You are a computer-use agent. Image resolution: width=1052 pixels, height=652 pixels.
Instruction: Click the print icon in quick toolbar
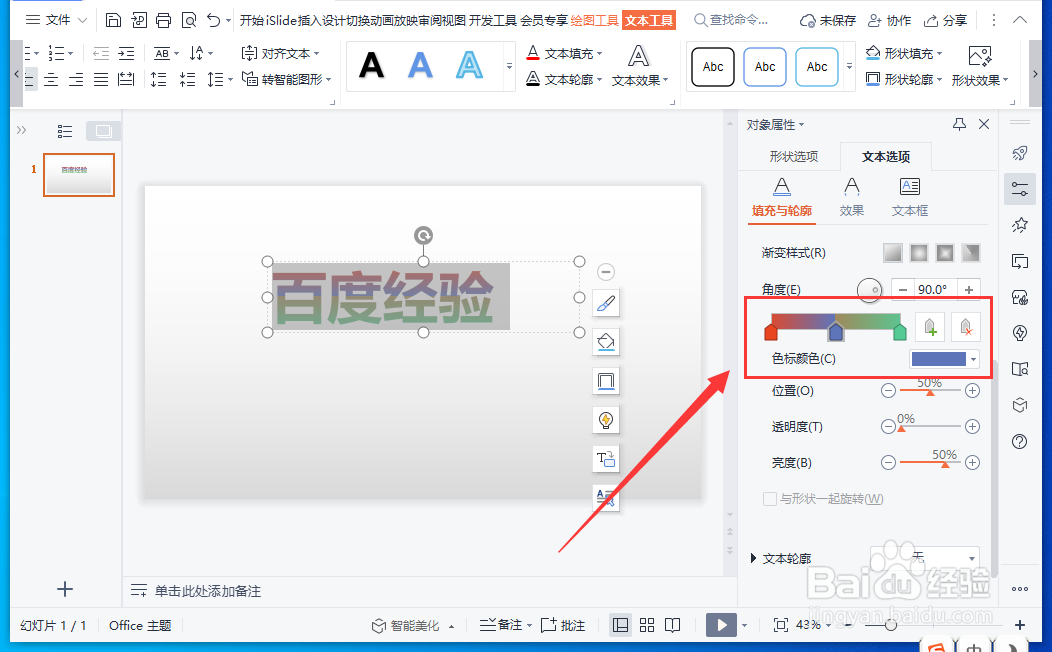point(163,20)
